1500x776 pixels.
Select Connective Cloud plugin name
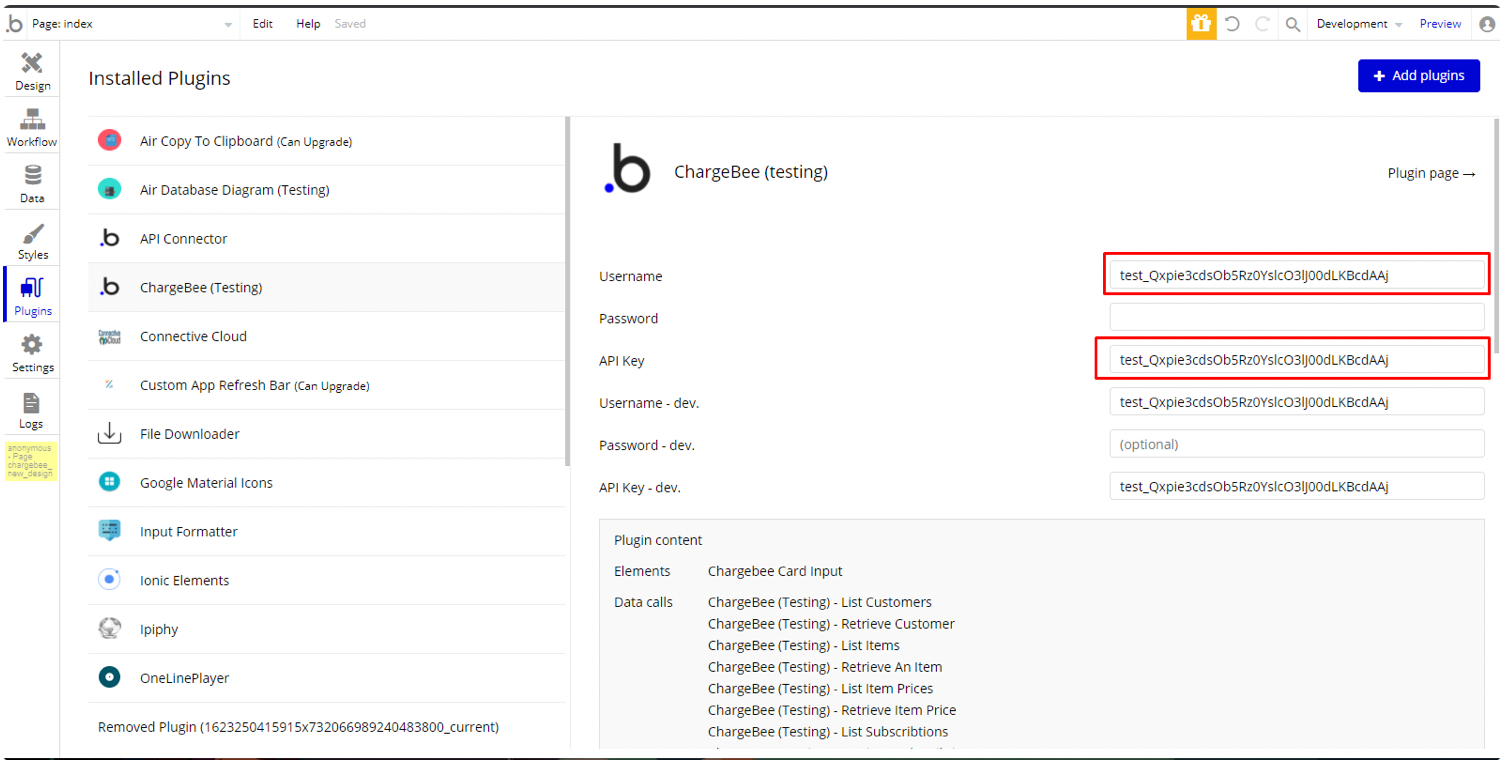(x=193, y=337)
